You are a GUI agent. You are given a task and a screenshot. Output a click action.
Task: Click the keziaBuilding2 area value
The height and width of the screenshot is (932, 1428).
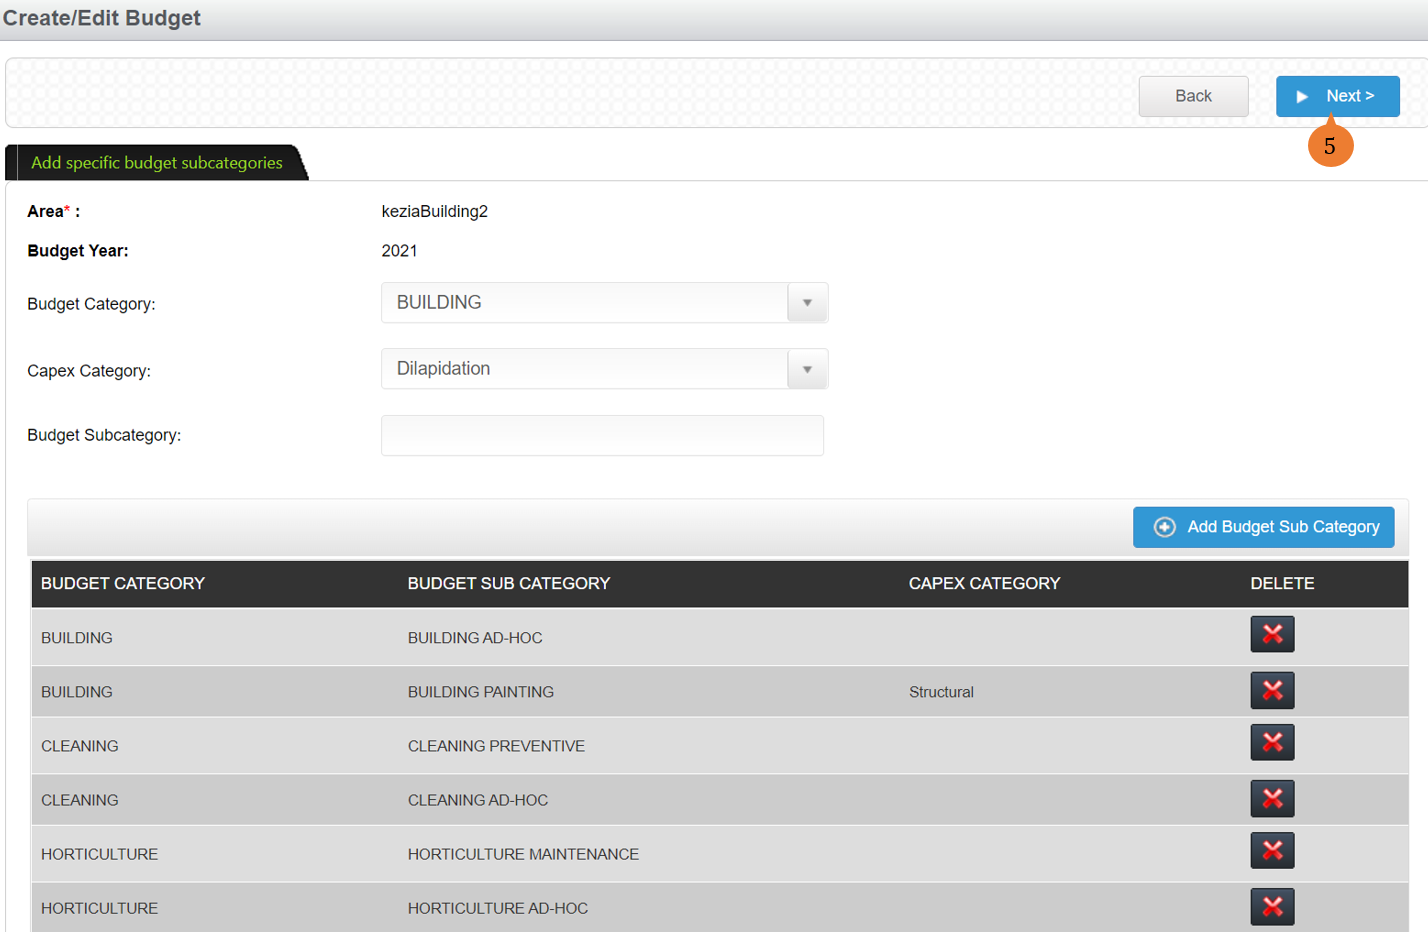click(435, 212)
